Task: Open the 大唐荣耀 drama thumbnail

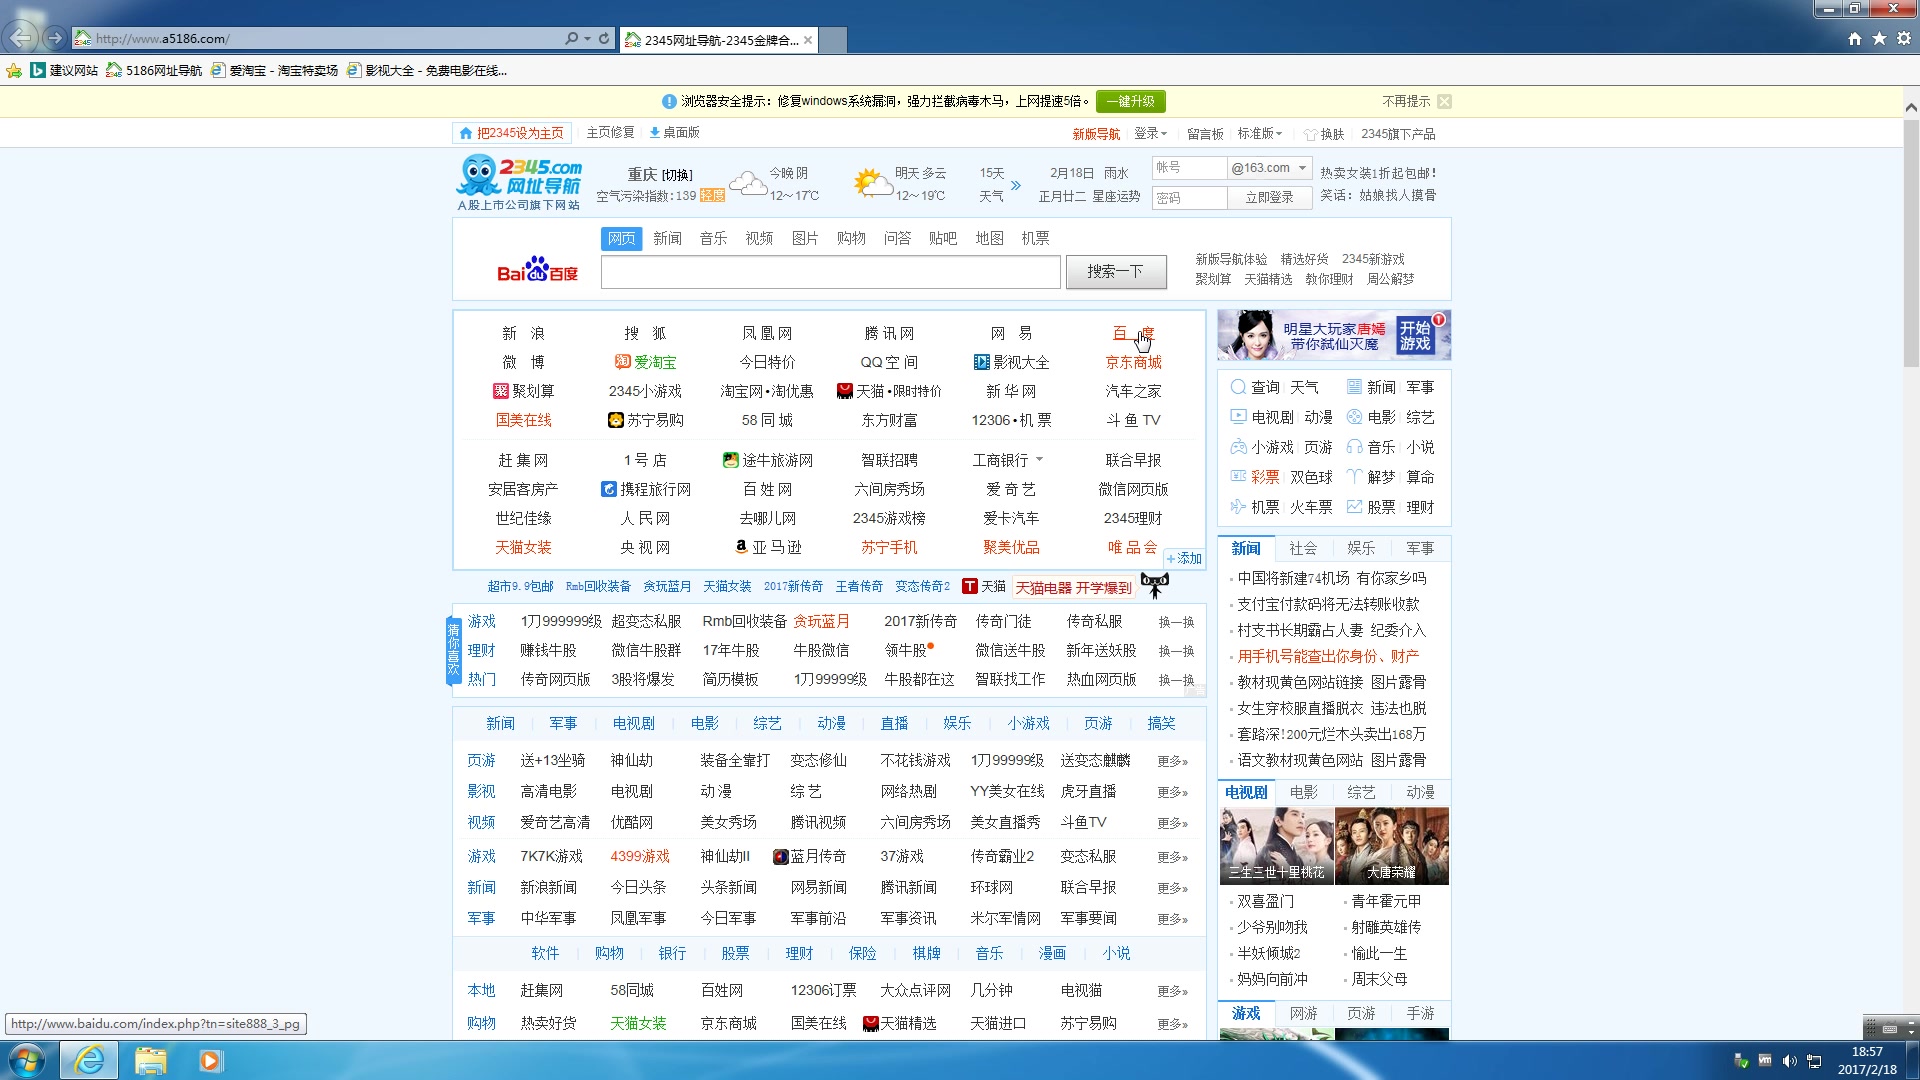Action: click(x=1391, y=846)
